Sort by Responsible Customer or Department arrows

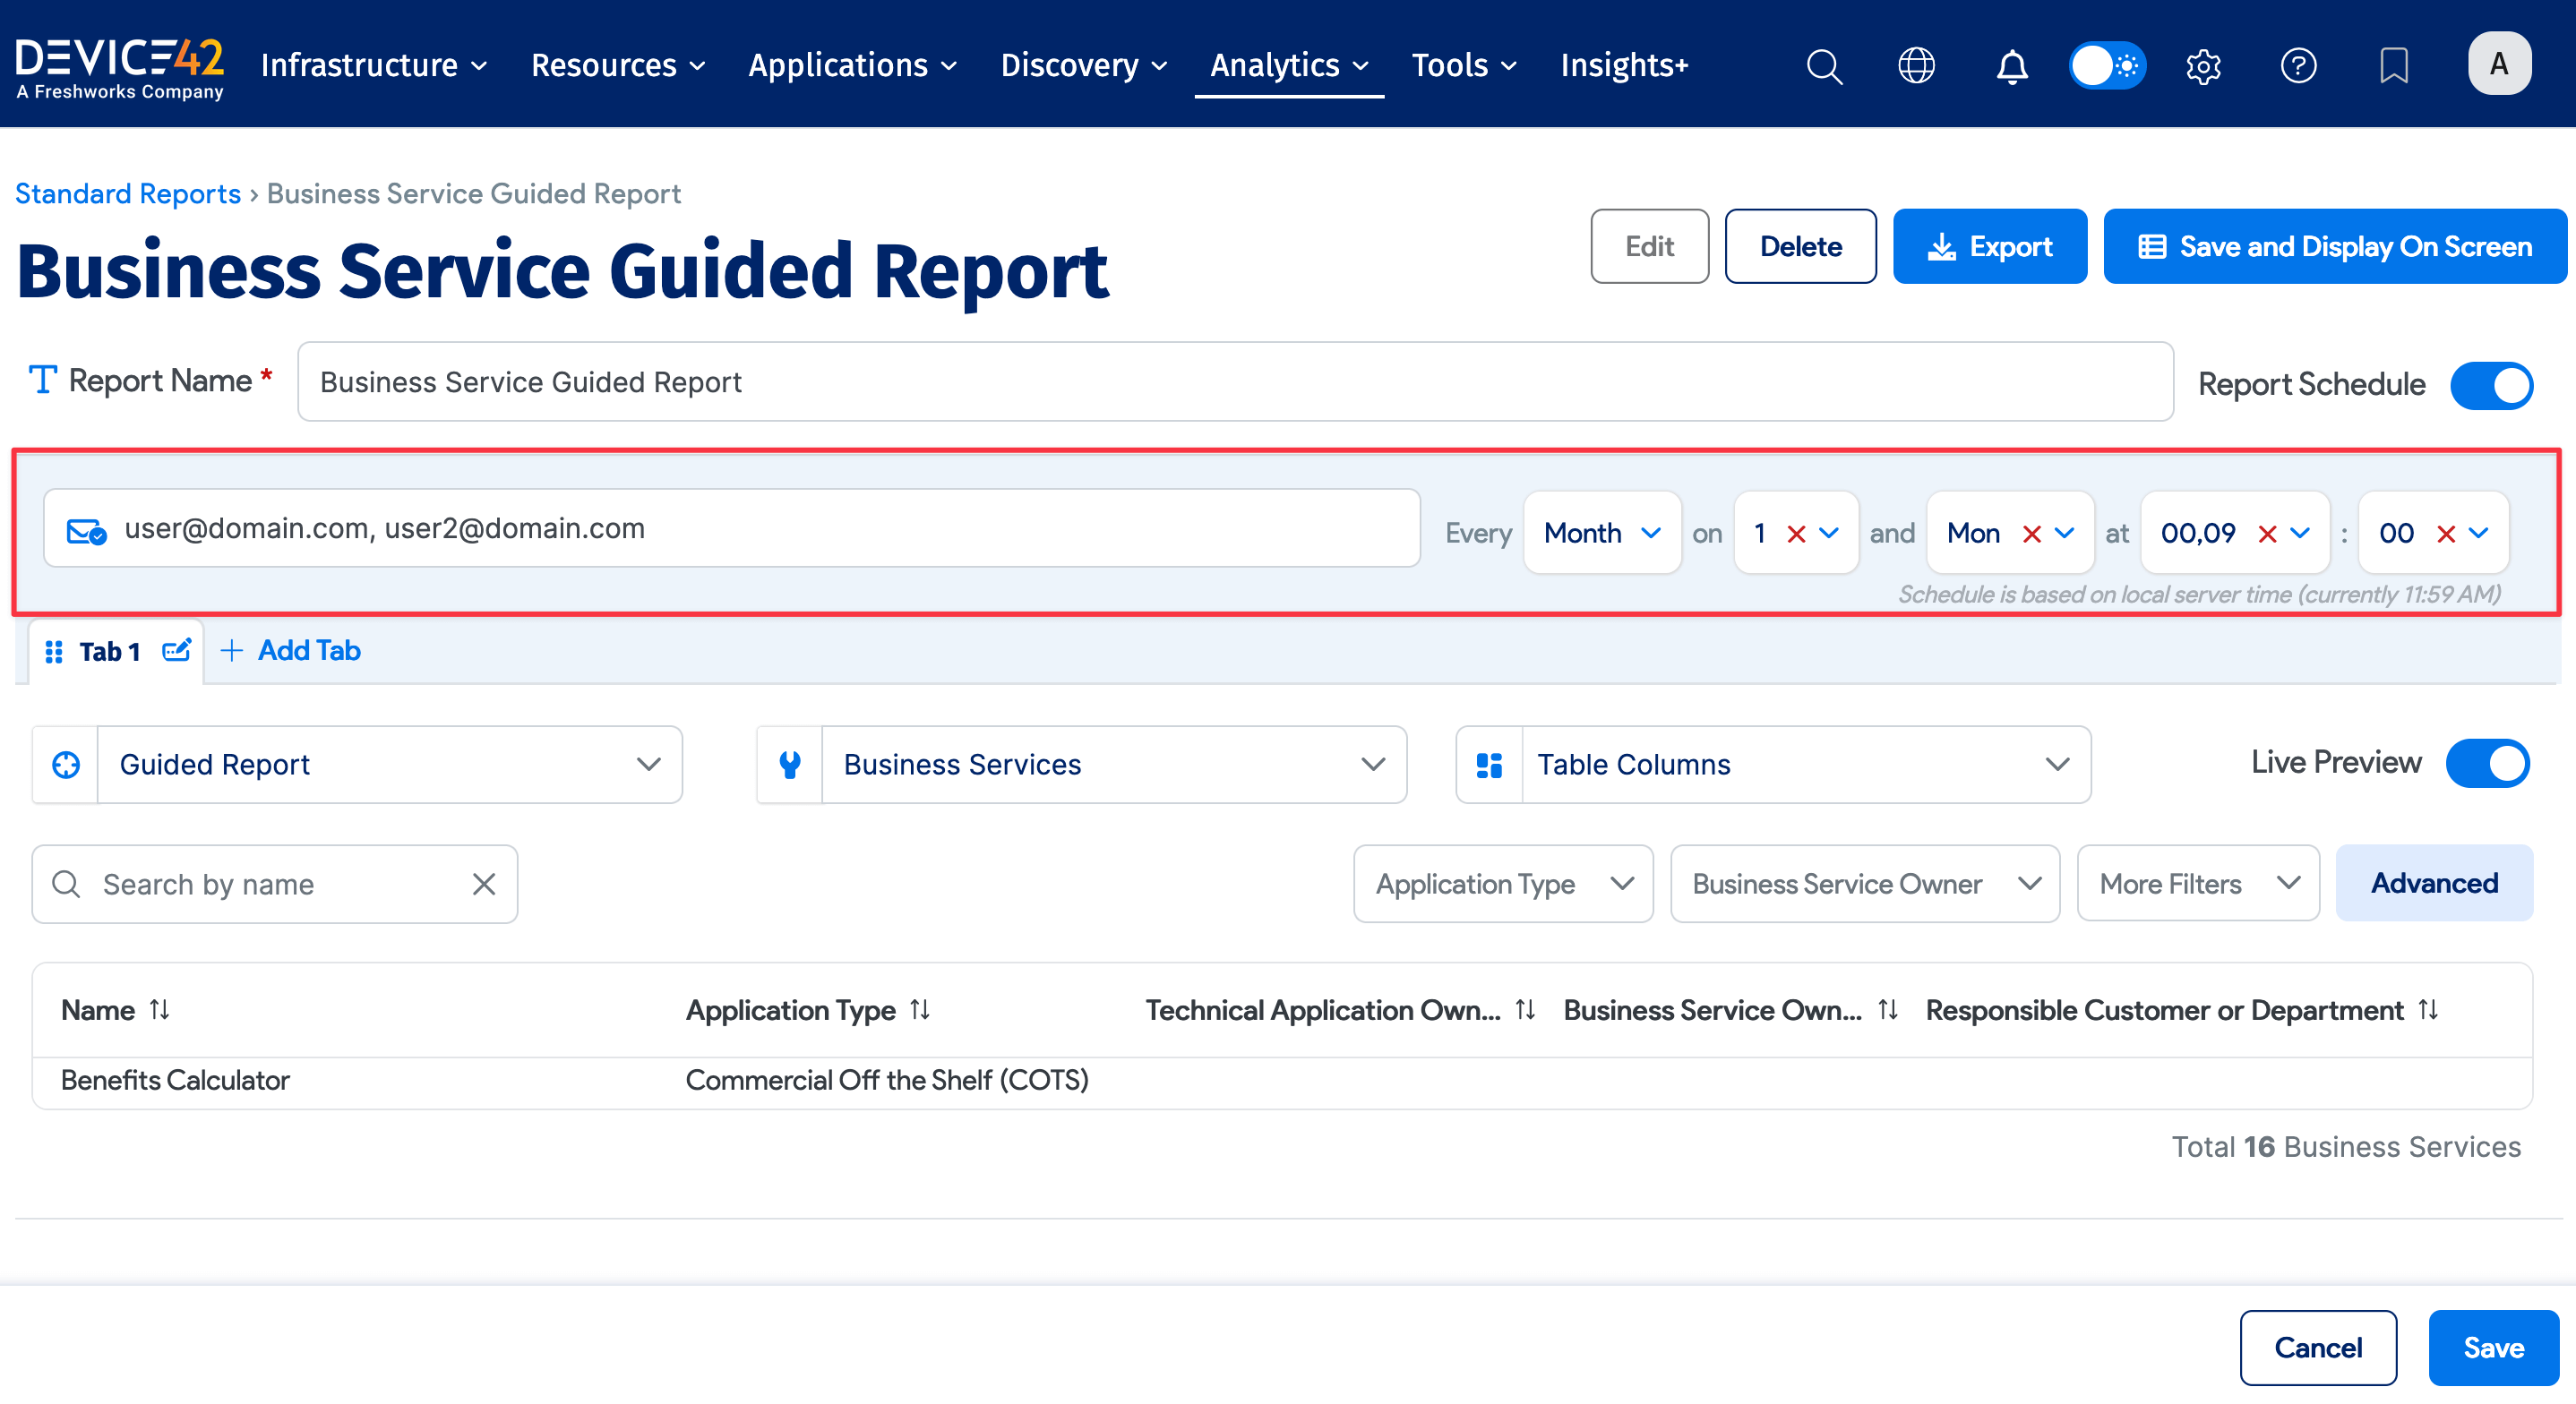click(2429, 1010)
